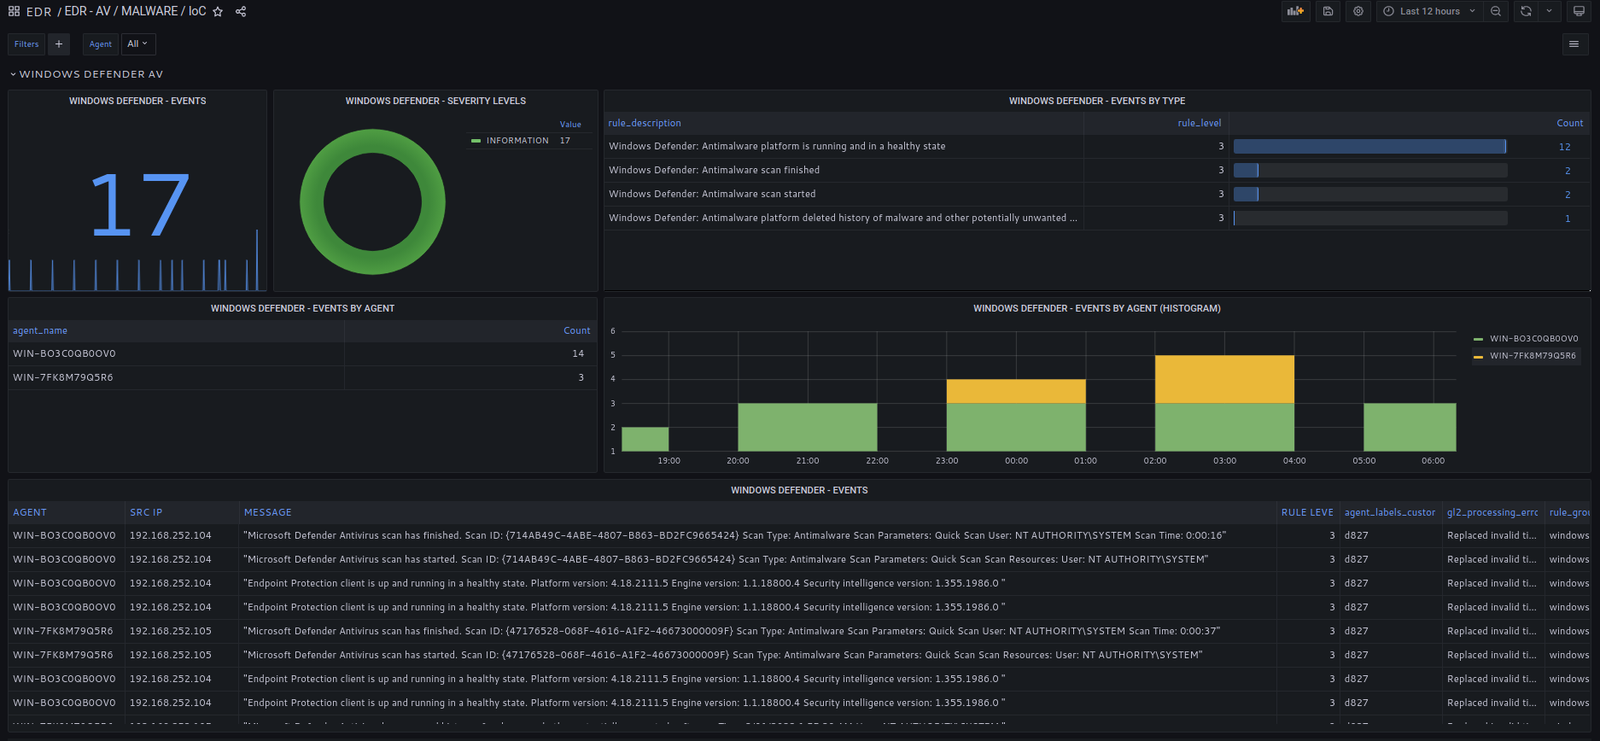Open the Last 12 hours time picker
The height and width of the screenshot is (741, 1600).
[x=1430, y=11]
